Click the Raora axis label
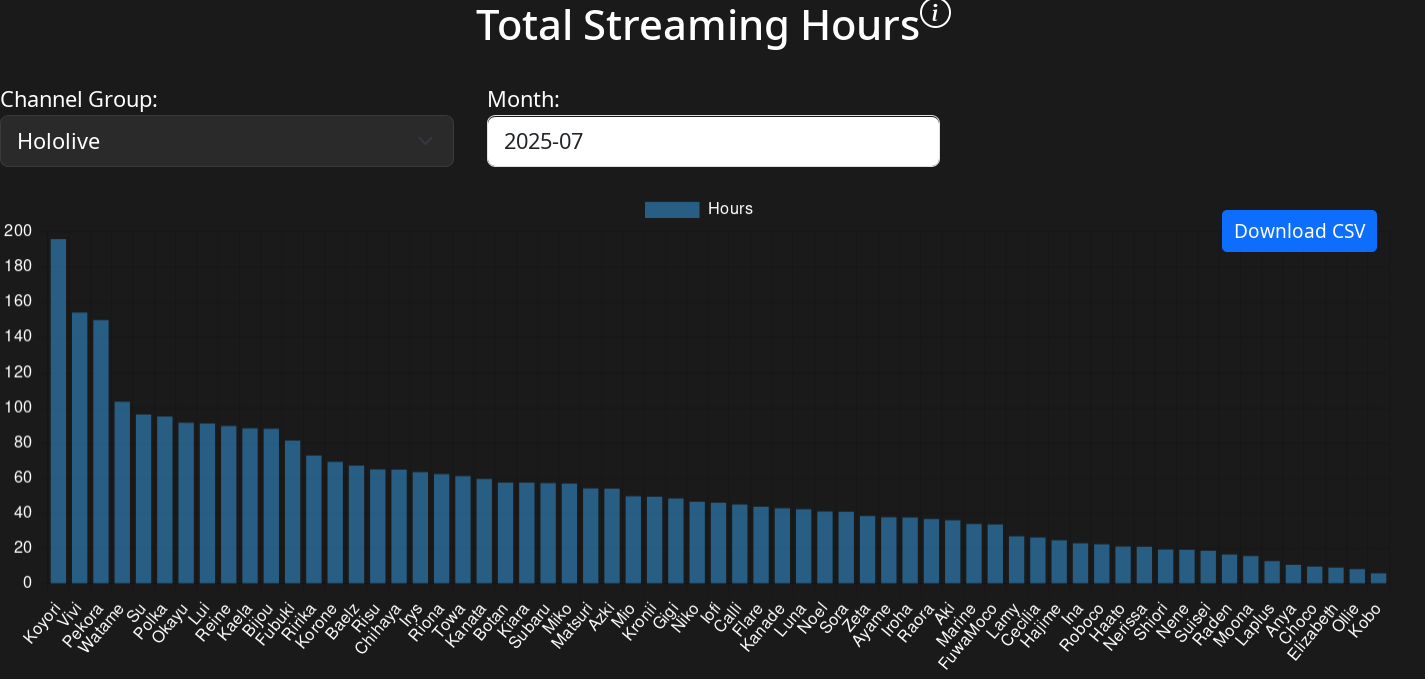Image resolution: width=1426 pixels, height=679 pixels. coord(917,621)
